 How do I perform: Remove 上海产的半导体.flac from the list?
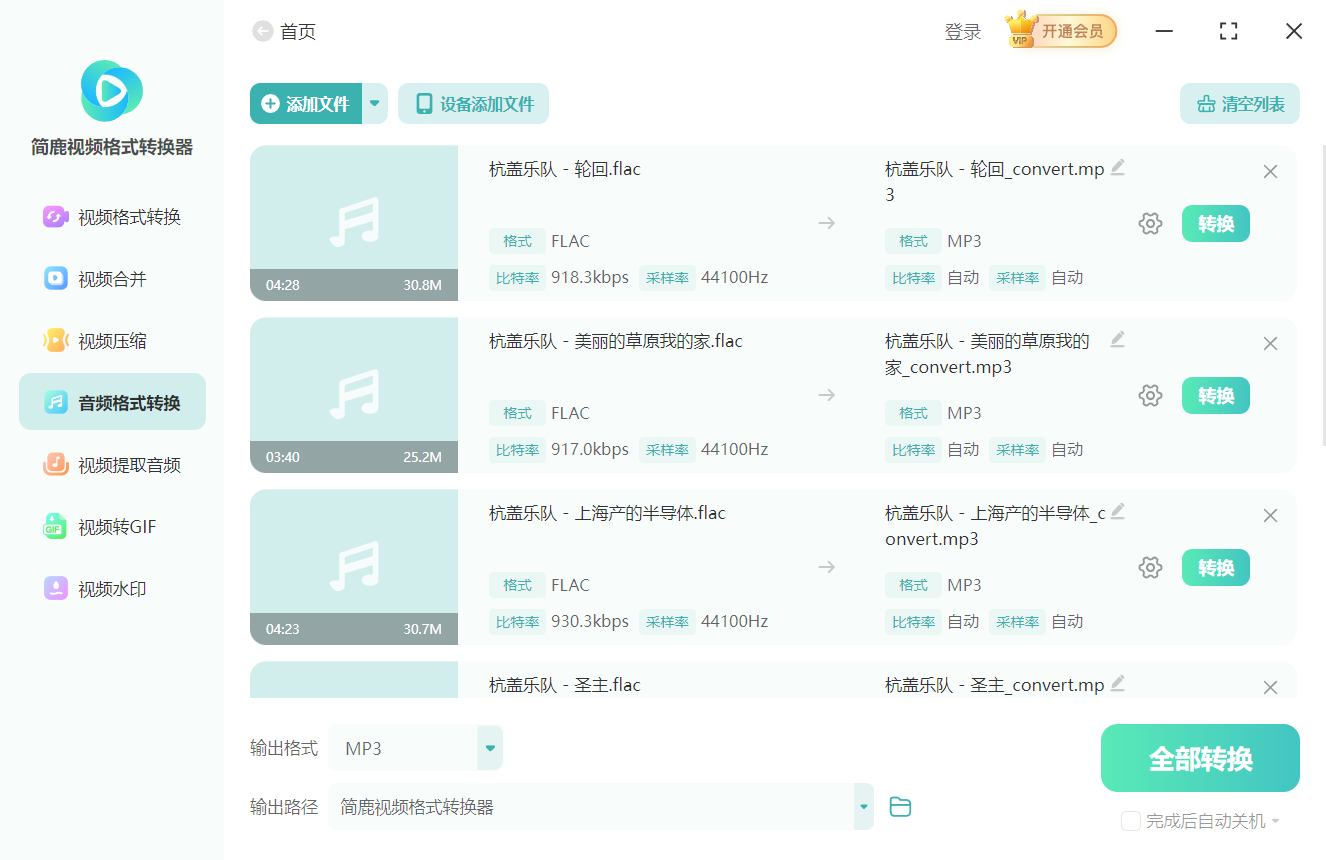1270,516
